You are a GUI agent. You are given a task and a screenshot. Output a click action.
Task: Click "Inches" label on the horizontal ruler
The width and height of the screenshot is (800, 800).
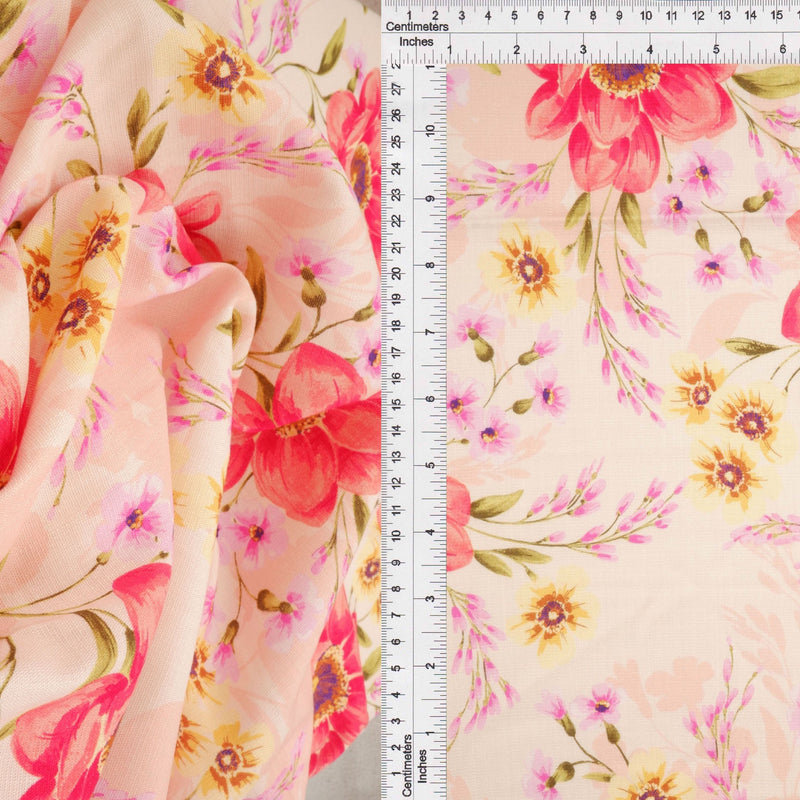pyautogui.click(x=416, y=42)
